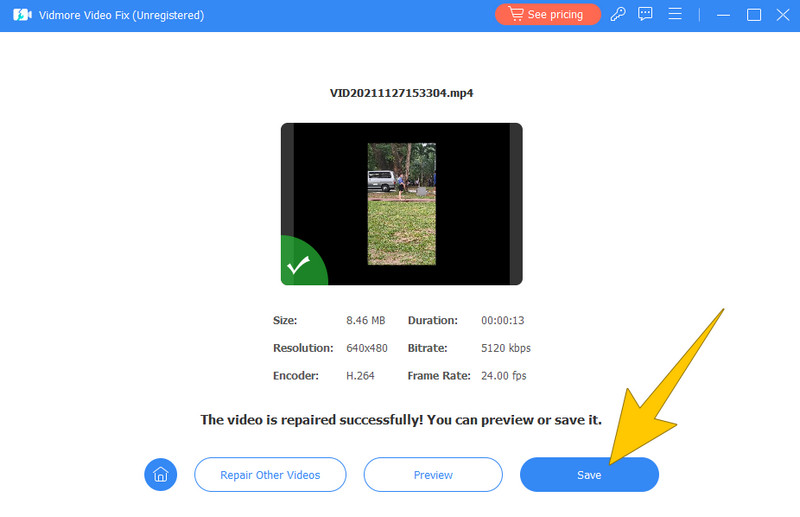Open registration via the key icon
800x517 pixels.
[618, 14]
